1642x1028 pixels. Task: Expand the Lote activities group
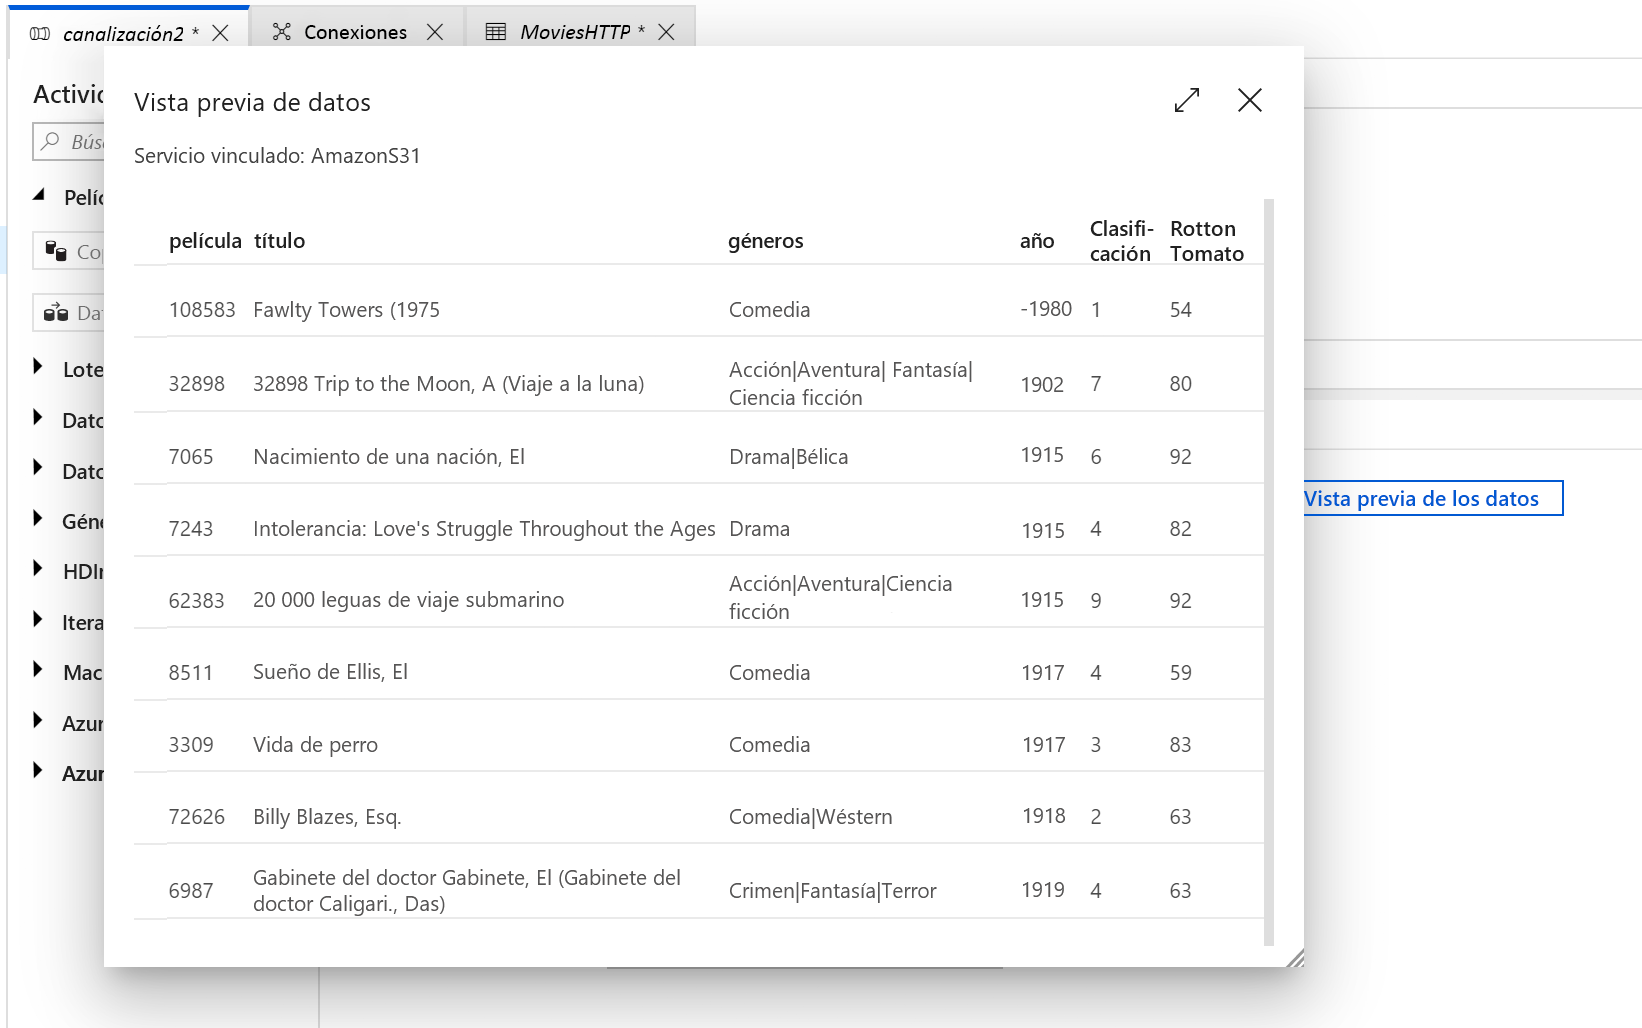point(38,367)
